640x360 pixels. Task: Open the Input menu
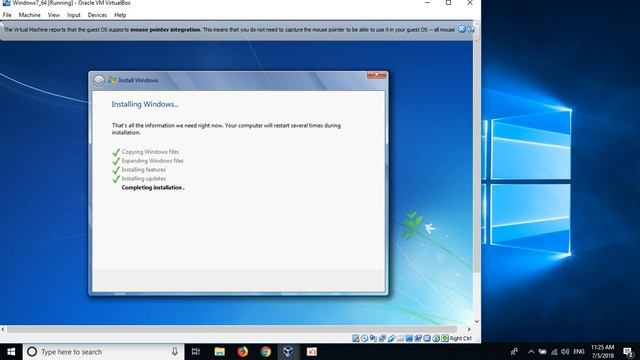pos(73,15)
